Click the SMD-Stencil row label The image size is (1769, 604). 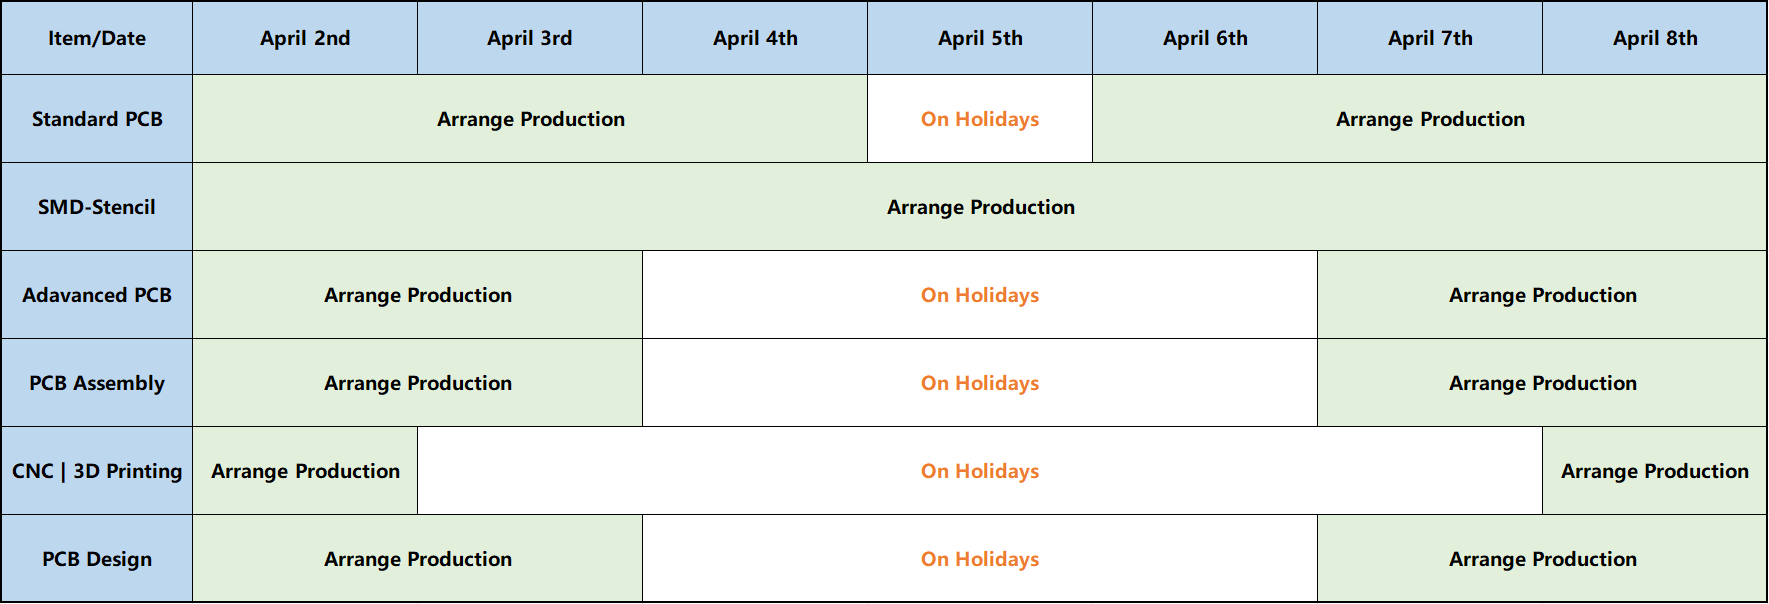(97, 207)
